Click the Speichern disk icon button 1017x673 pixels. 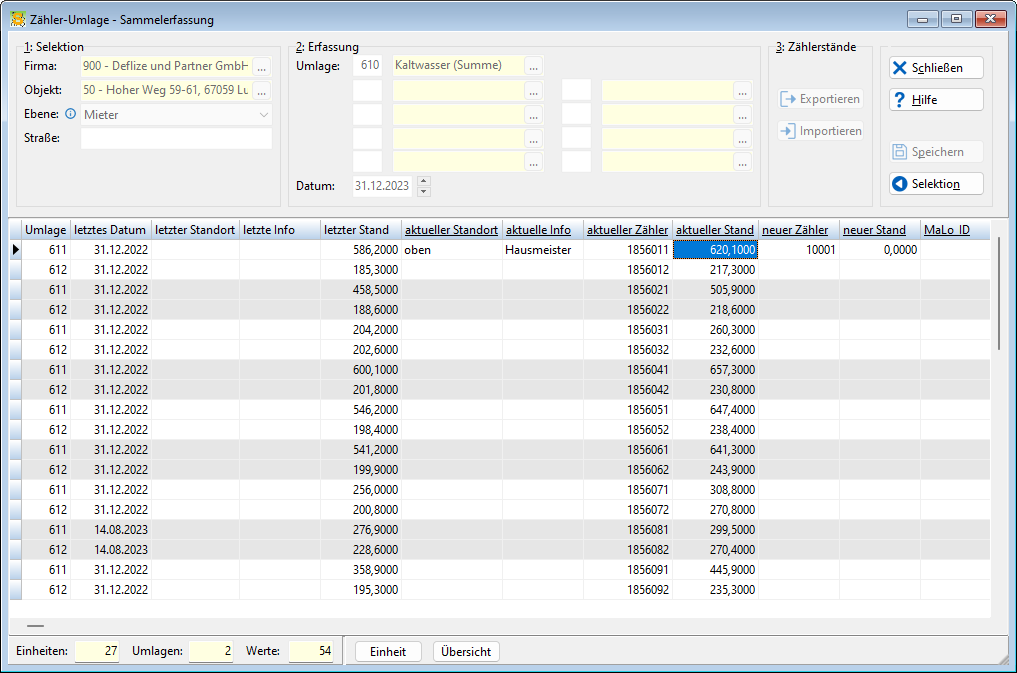point(936,152)
